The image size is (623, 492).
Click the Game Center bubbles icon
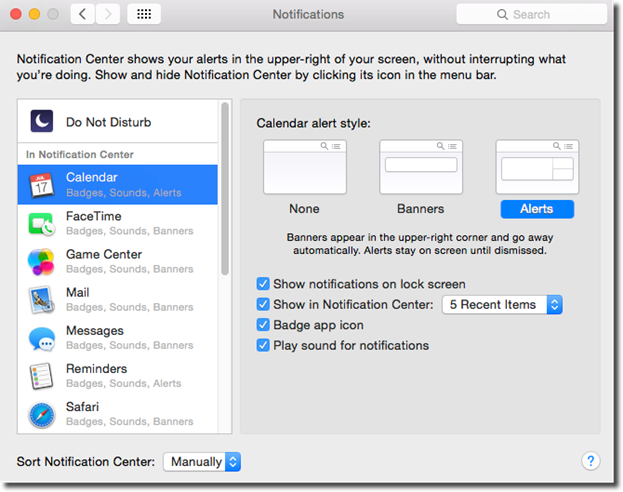point(41,262)
